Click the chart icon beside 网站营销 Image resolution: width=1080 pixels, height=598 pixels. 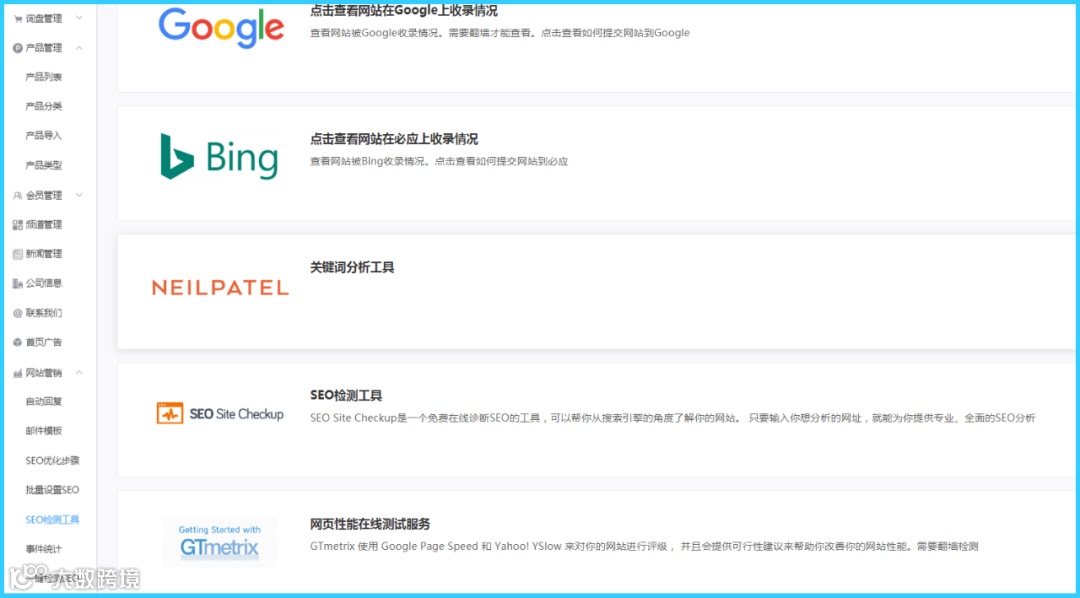[17, 373]
